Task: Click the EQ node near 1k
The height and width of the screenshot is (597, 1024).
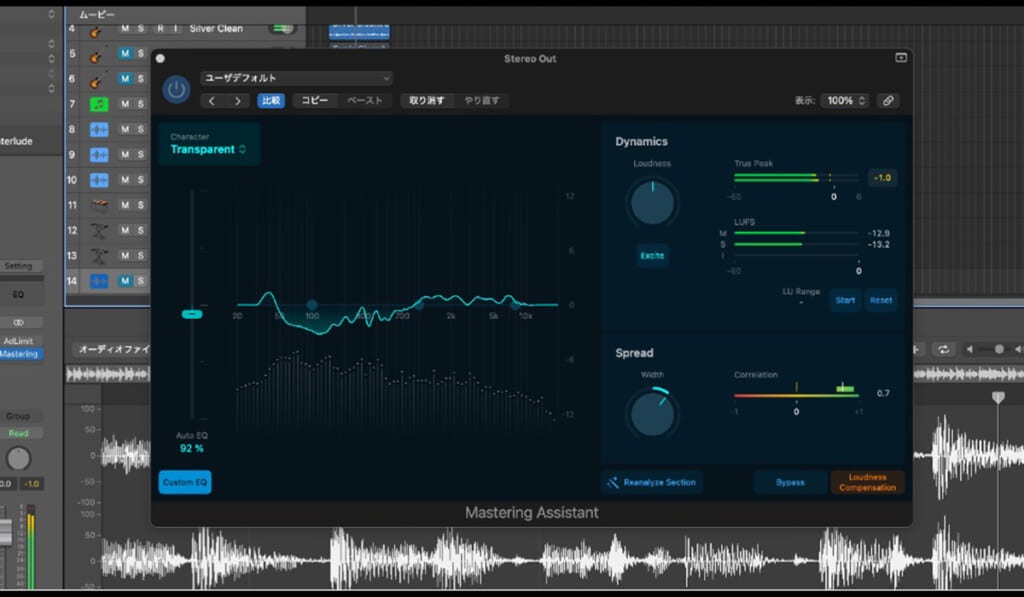Action: tap(419, 304)
